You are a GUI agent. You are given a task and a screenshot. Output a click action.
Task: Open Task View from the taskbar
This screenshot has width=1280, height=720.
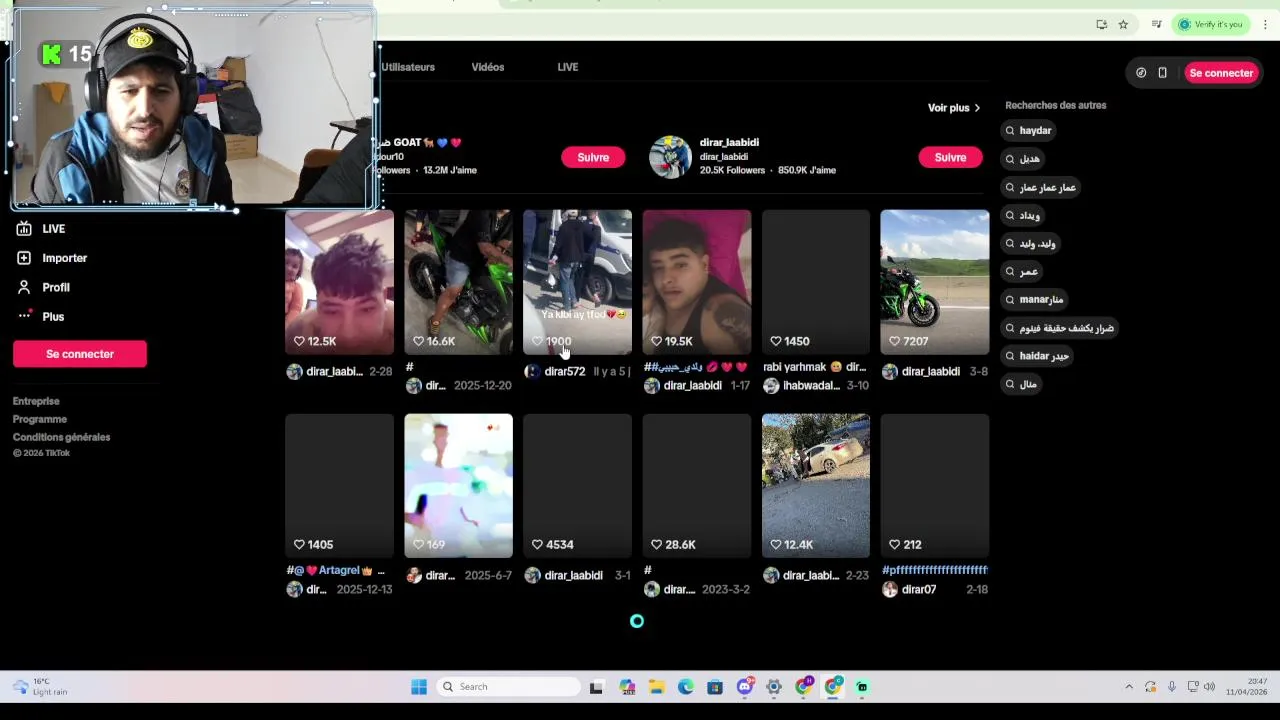pos(596,687)
